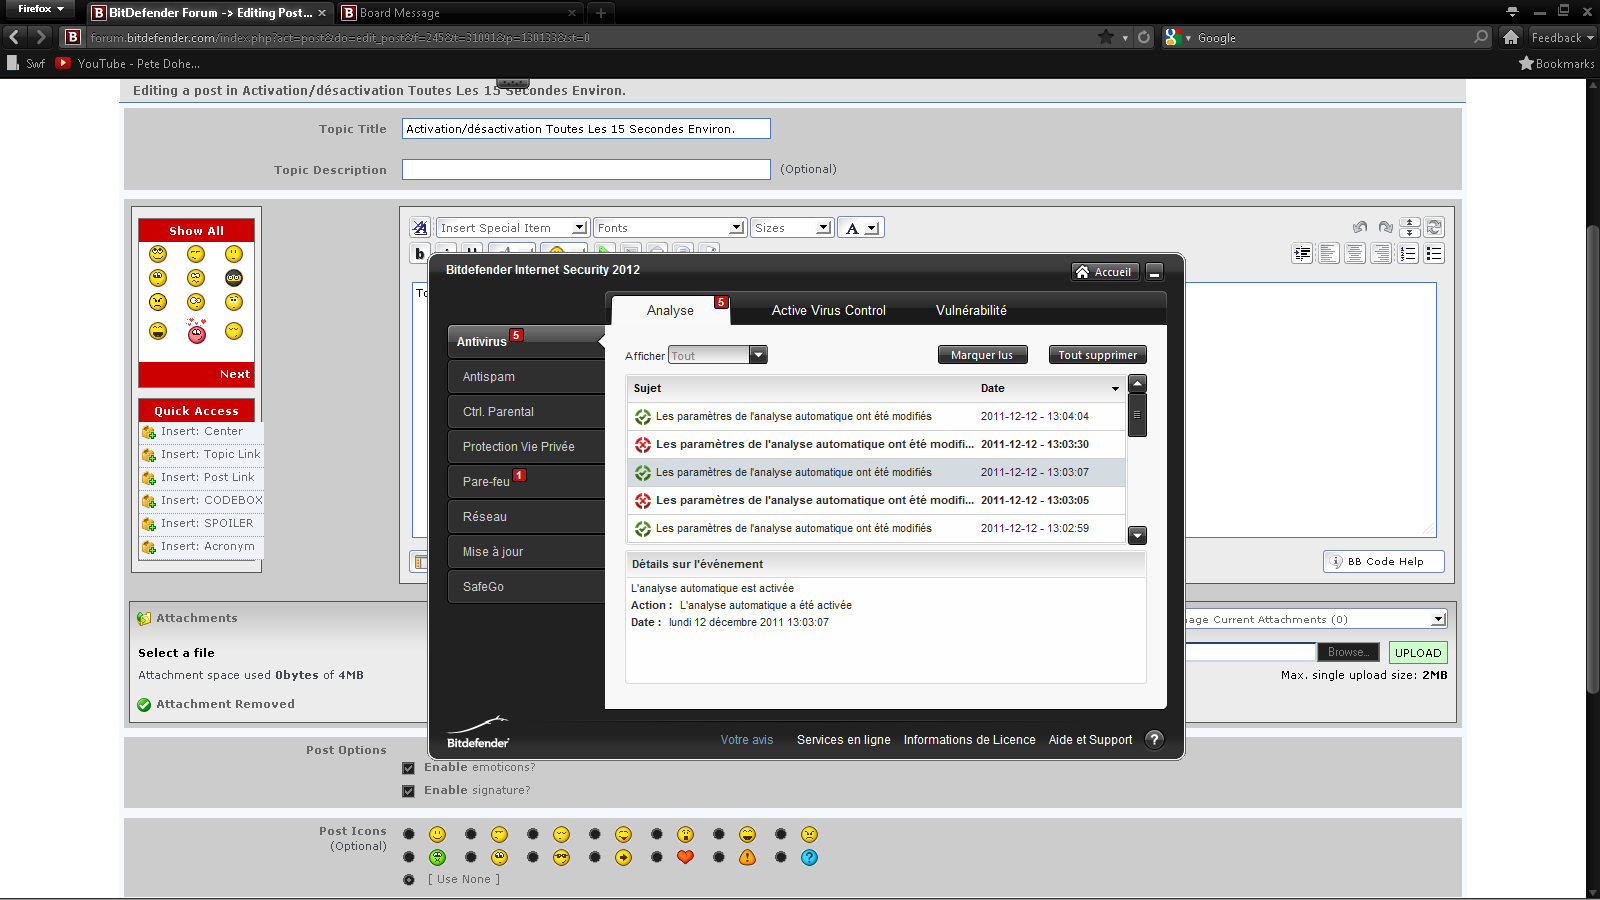Image resolution: width=1600 pixels, height=900 pixels.
Task: Switch to the Active Virus Control tab
Action: click(x=828, y=311)
